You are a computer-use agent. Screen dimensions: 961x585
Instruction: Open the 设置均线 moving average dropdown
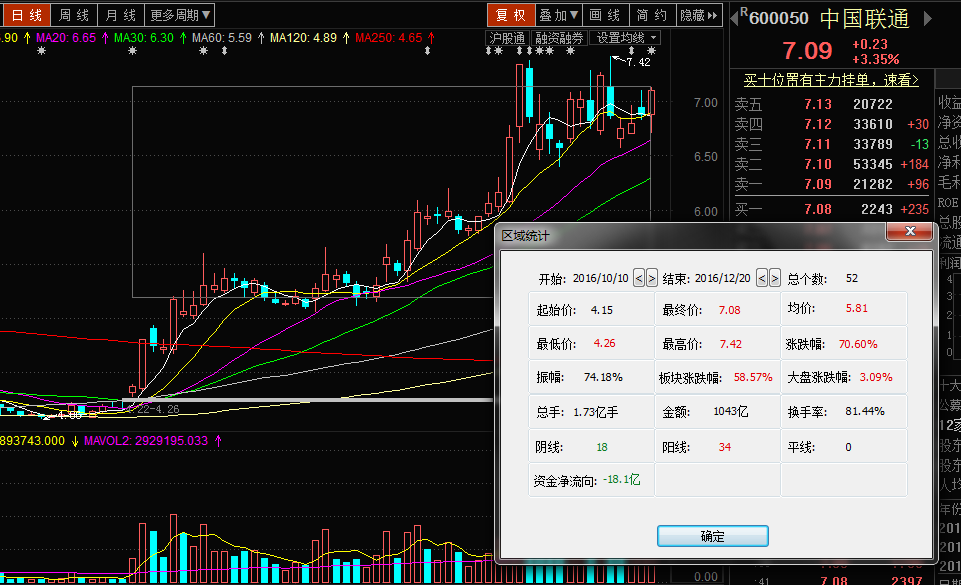pos(625,38)
